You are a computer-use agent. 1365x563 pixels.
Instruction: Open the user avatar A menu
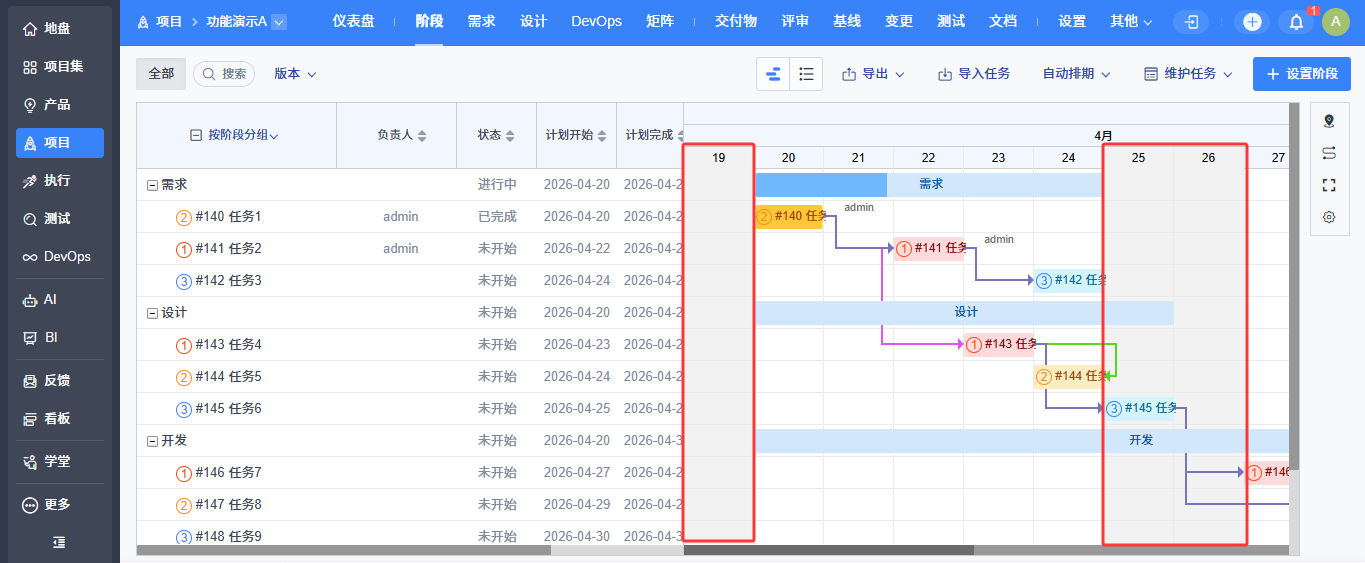[1336, 22]
